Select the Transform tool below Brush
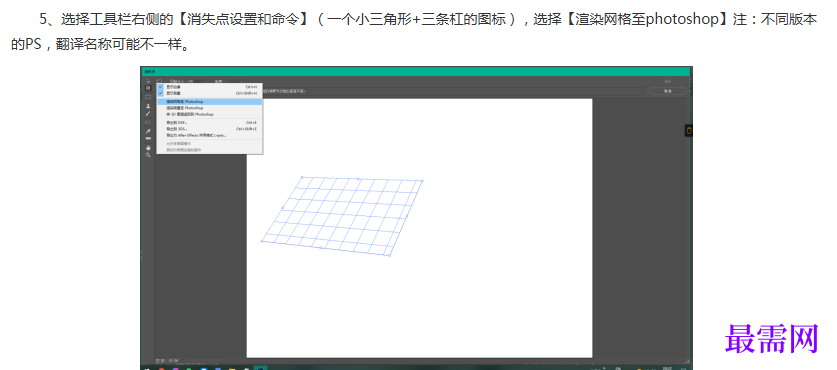 pyautogui.click(x=148, y=122)
